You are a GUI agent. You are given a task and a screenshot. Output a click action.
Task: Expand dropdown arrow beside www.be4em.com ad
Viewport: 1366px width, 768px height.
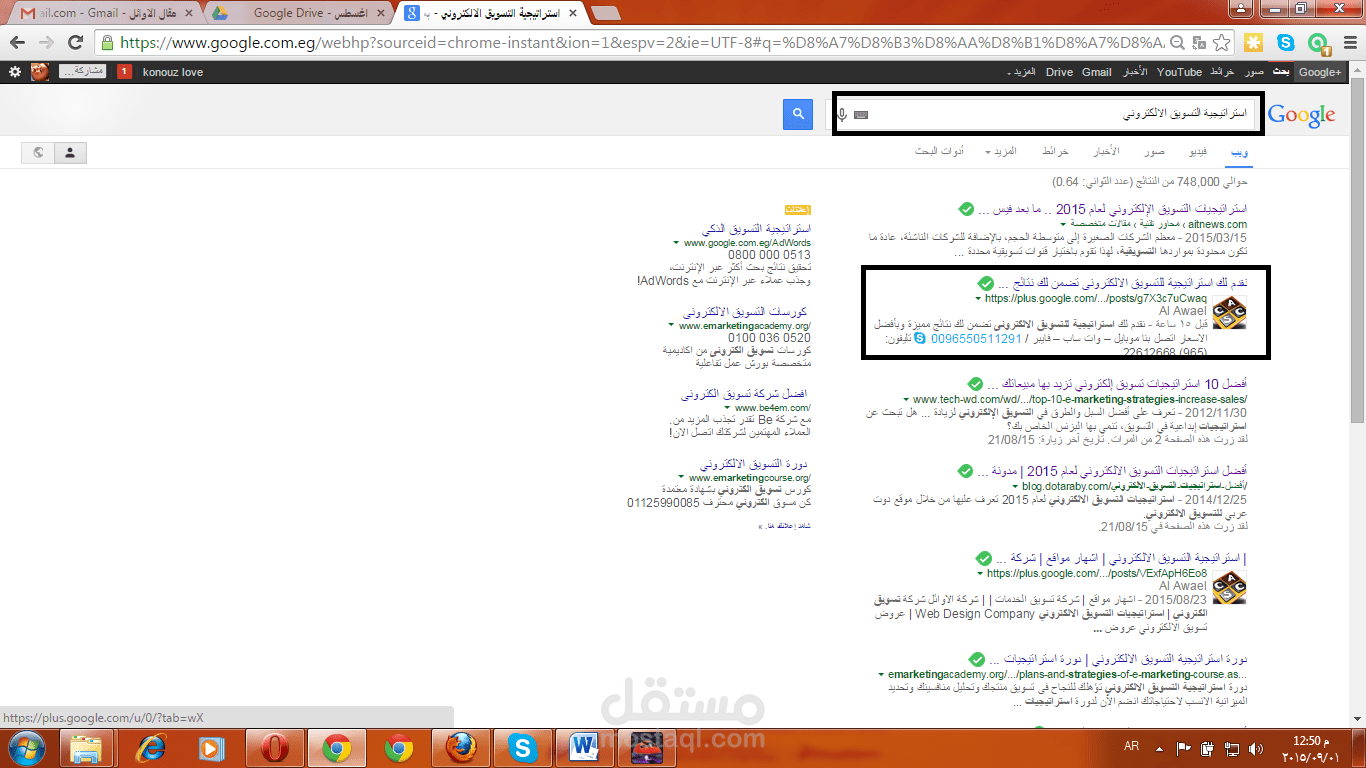click(728, 408)
